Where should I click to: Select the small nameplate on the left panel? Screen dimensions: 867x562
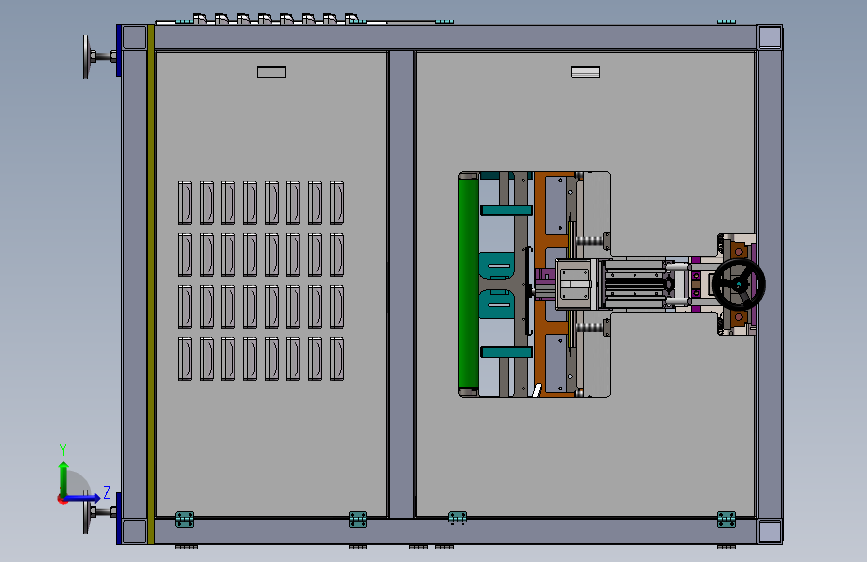(x=271, y=72)
